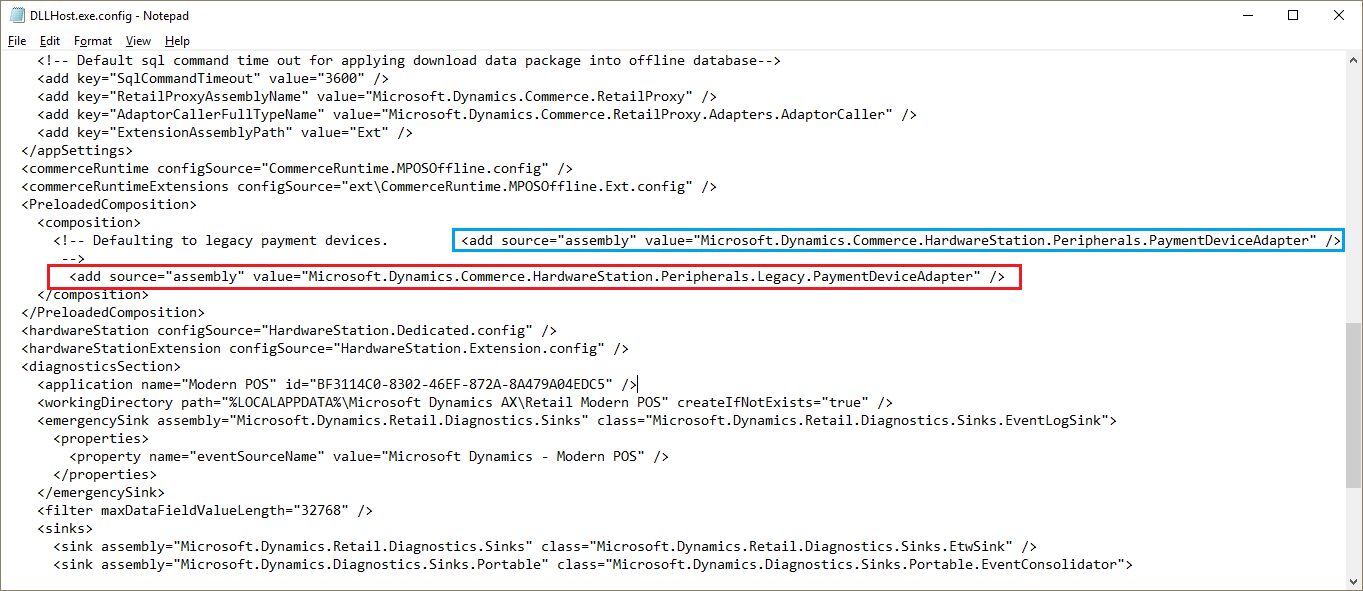Open the Help menu
The height and width of the screenshot is (591, 1363).
tap(177, 41)
